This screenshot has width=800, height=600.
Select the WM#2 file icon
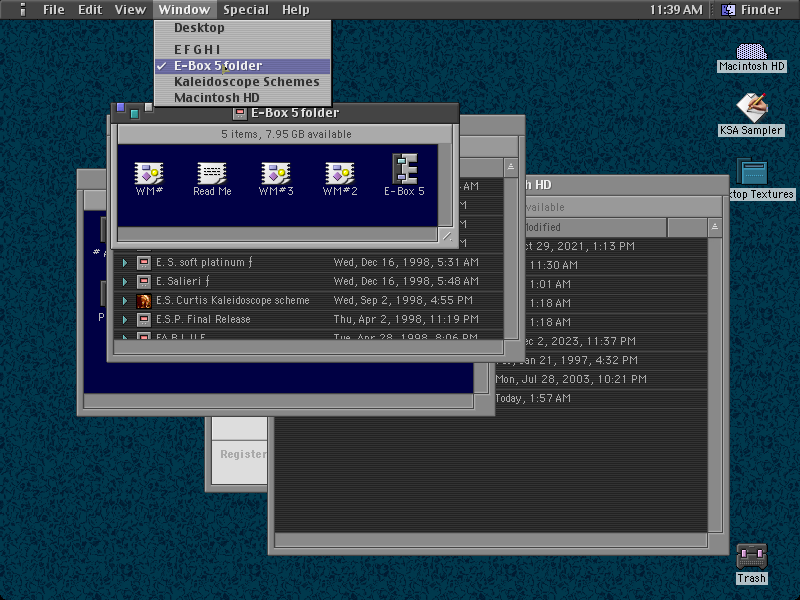pyautogui.click(x=340, y=173)
